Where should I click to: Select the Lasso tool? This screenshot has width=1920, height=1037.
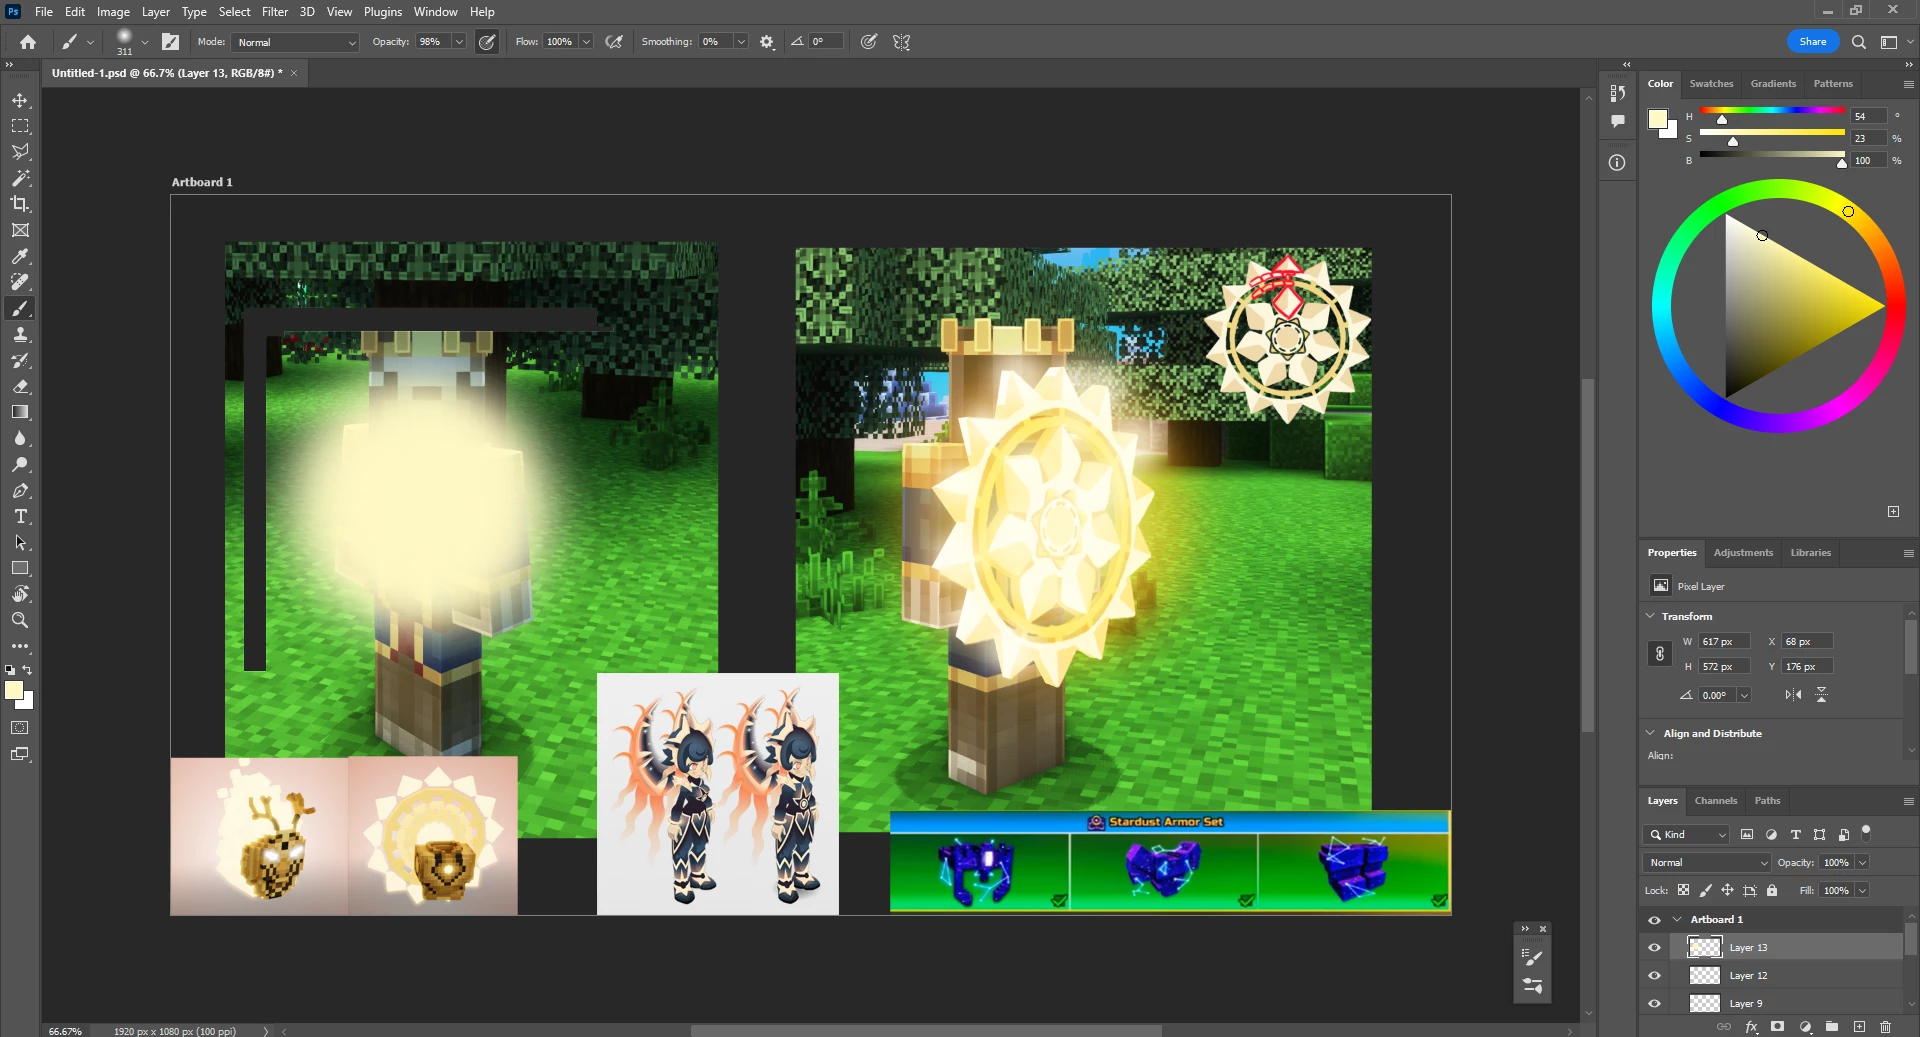coord(20,152)
